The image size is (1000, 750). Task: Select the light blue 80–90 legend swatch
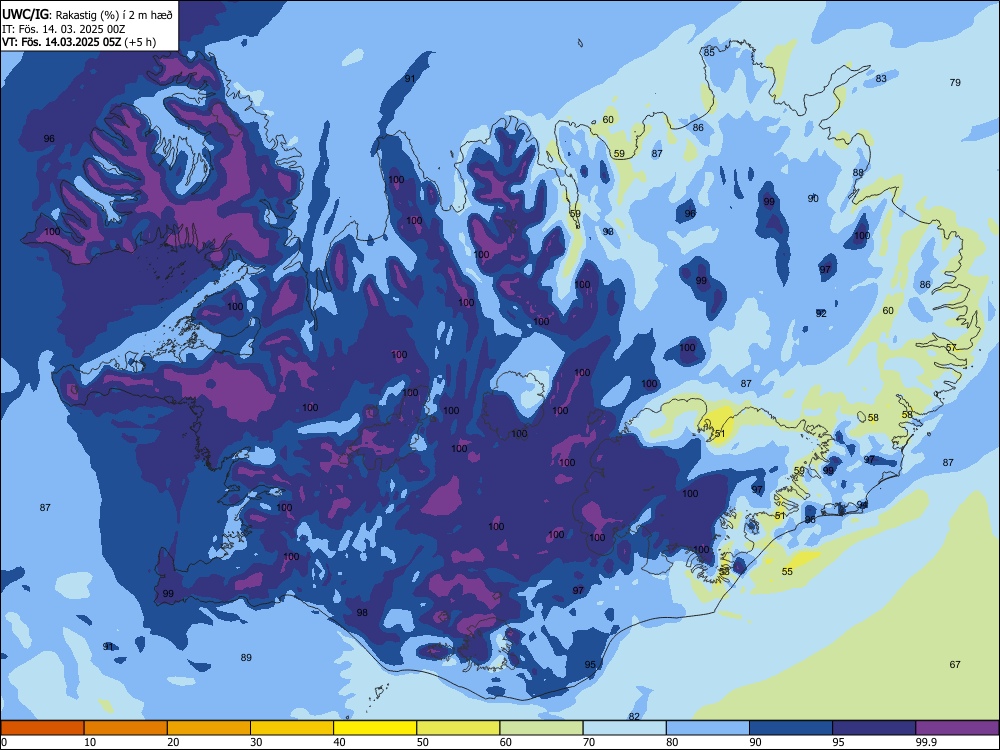pyautogui.click(x=708, y=728)
